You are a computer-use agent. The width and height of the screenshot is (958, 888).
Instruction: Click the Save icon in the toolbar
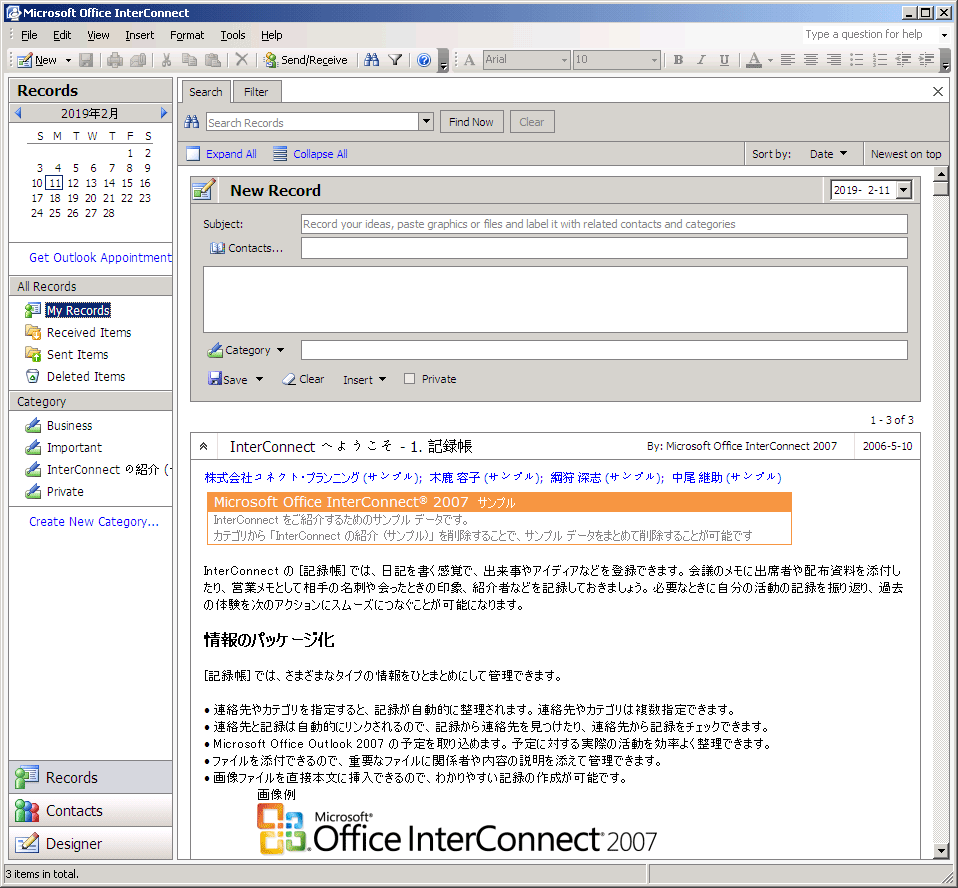pos(86,60)
